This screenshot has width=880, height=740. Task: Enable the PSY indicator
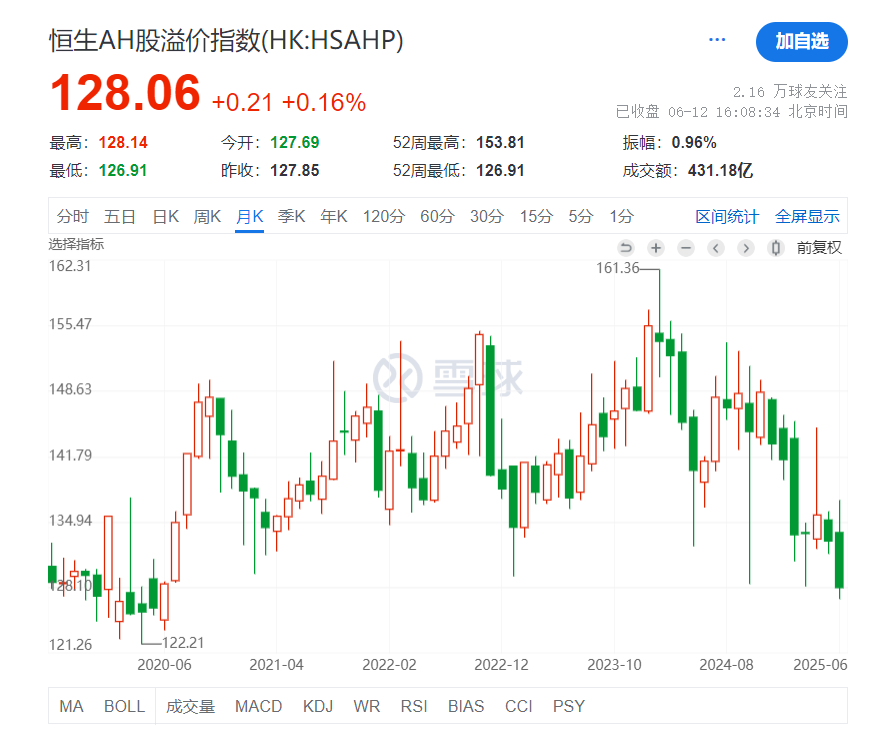click(569, 706)
